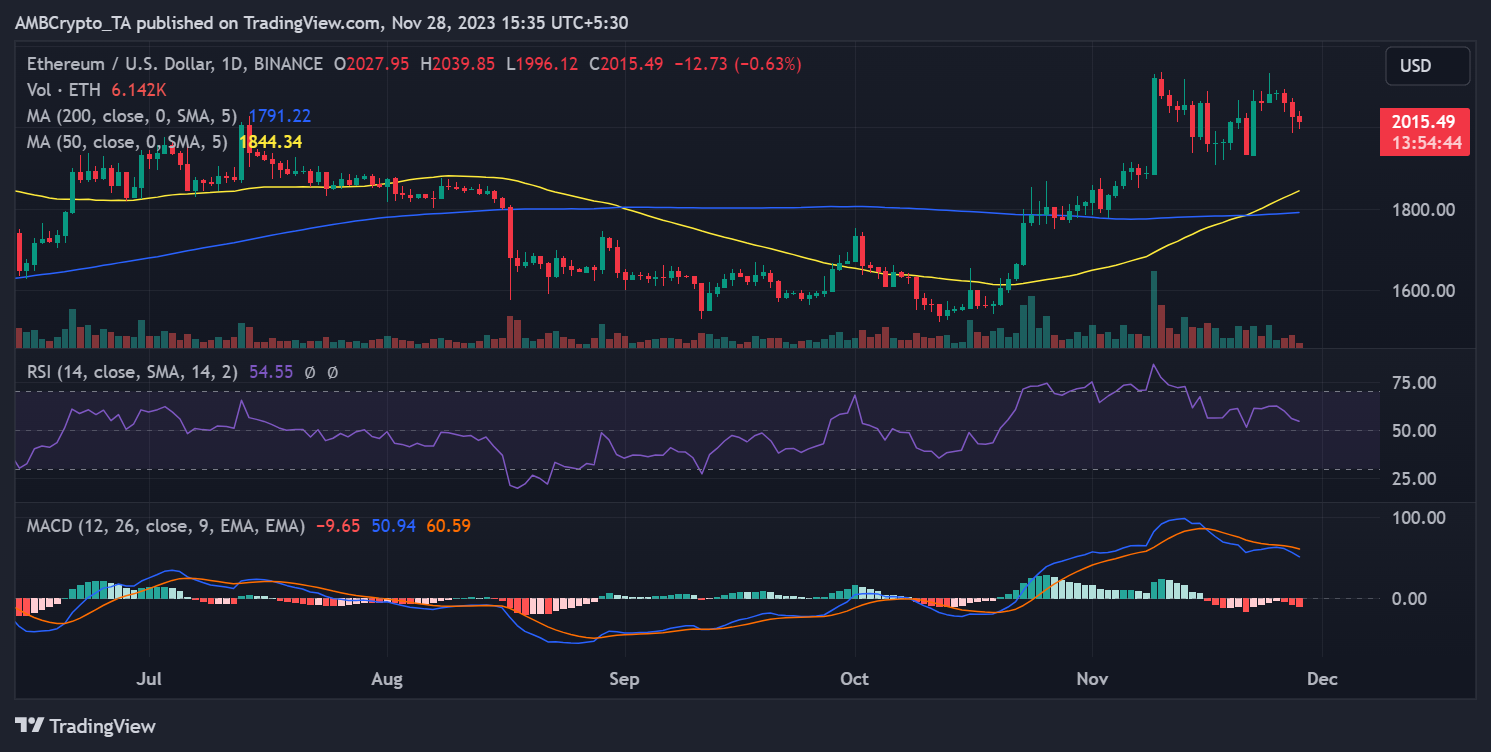Image resolution: width=1491 pixels, height=752 pixels.
Task: Select the MA (200, close, 0, SMA, 5) legend
Action: click(133, 116)
